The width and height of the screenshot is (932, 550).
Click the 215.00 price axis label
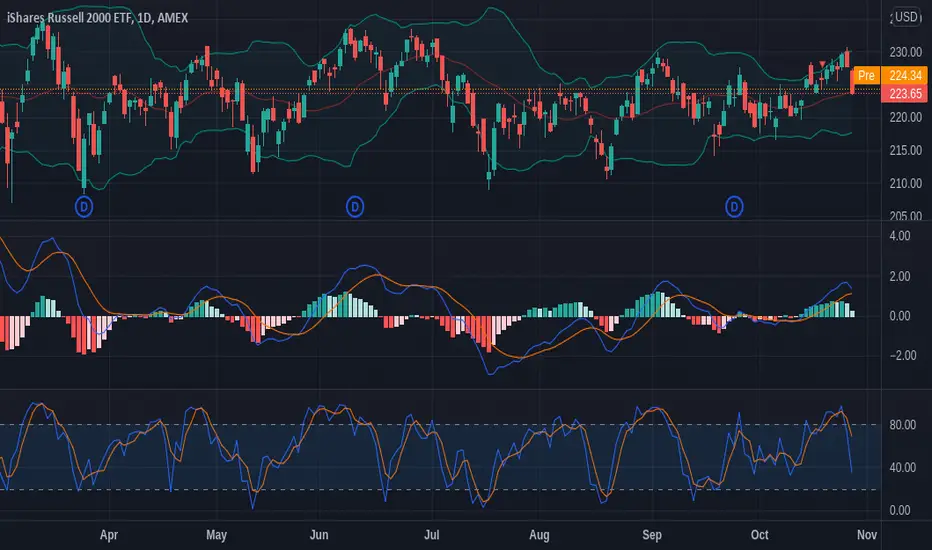click(x=905, y=150)
